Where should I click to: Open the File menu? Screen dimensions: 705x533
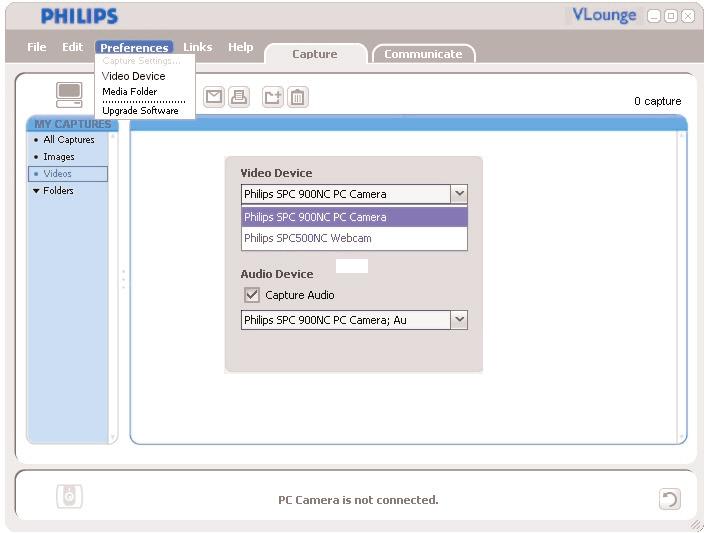click(36, 47)
